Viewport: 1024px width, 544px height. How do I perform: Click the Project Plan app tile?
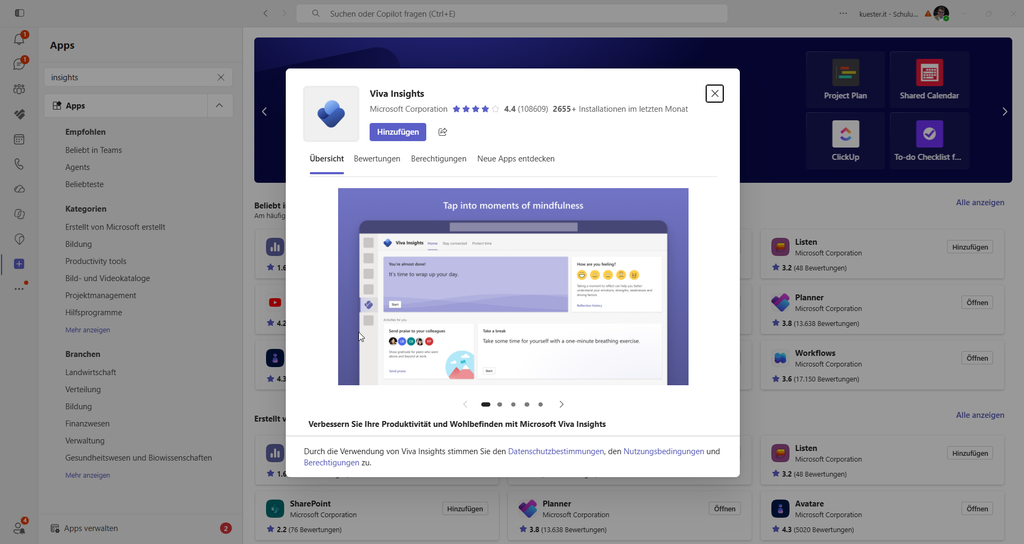(x=845, y=80)
